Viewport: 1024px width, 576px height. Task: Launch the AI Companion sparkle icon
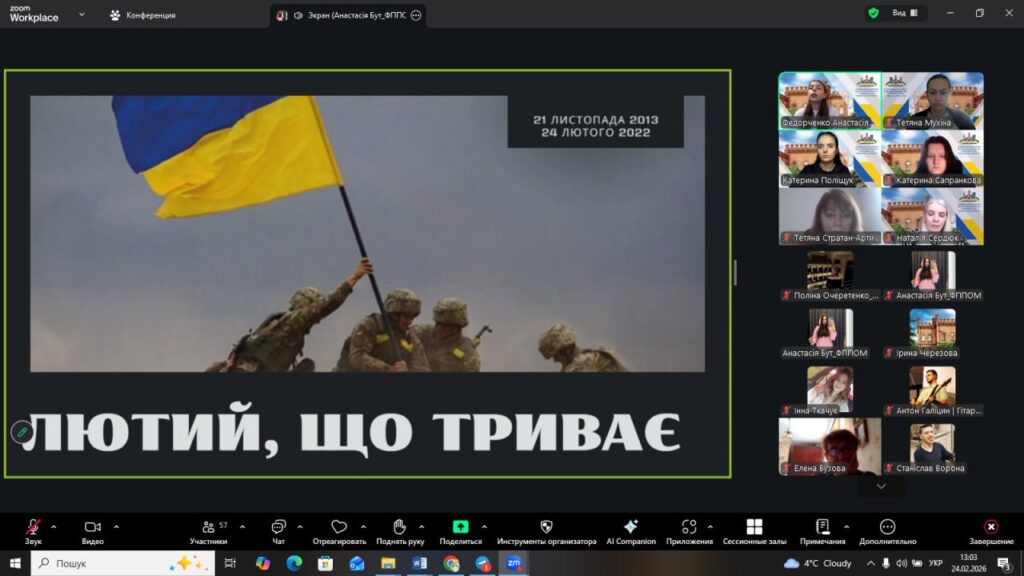(630, 527)
